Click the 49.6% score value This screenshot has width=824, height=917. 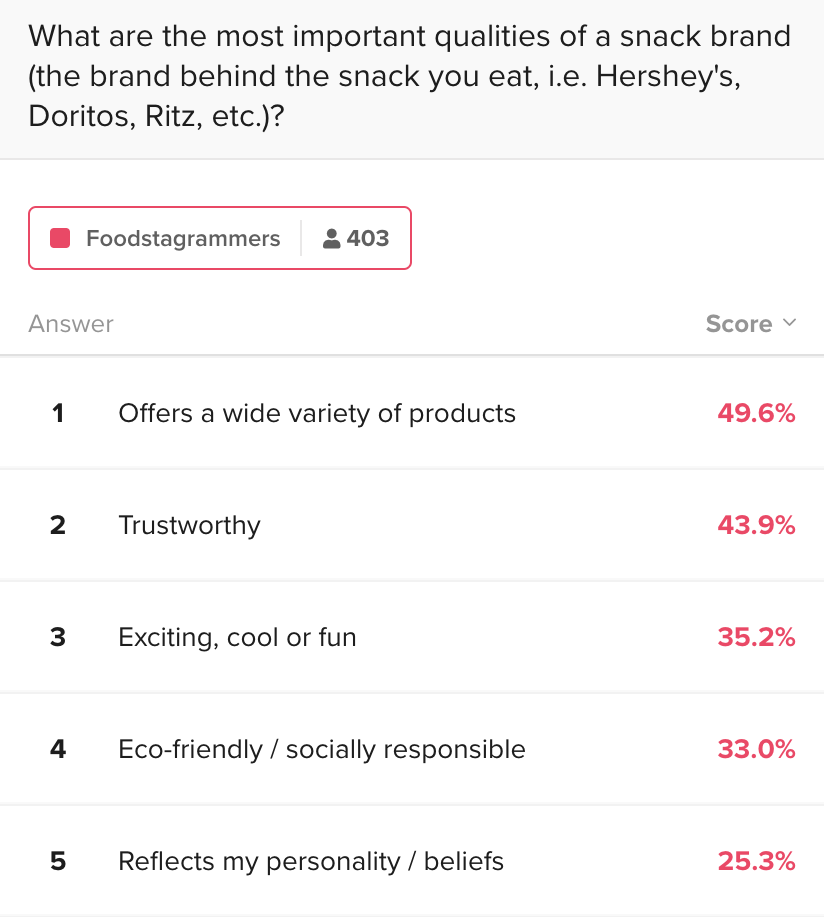click(x=757, y=413)
